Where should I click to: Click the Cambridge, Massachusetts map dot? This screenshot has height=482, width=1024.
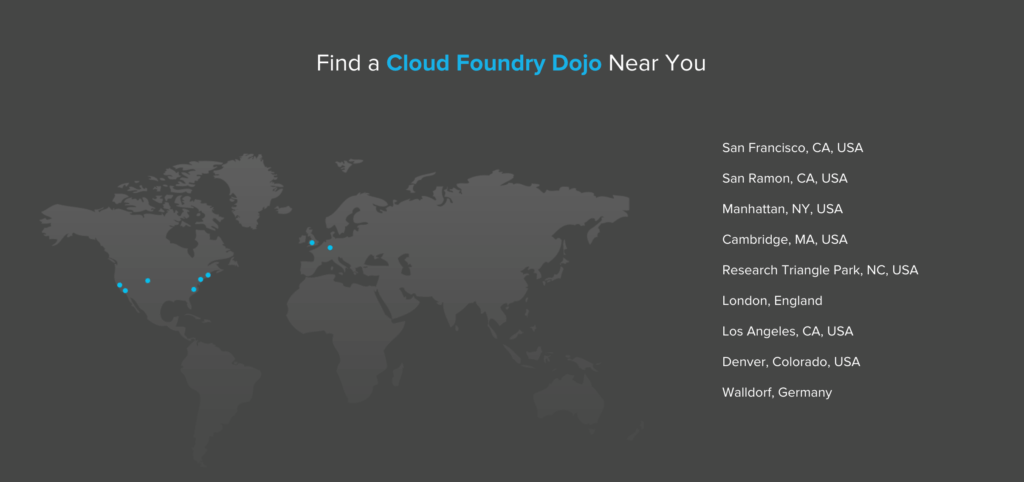tap(208, 275)
